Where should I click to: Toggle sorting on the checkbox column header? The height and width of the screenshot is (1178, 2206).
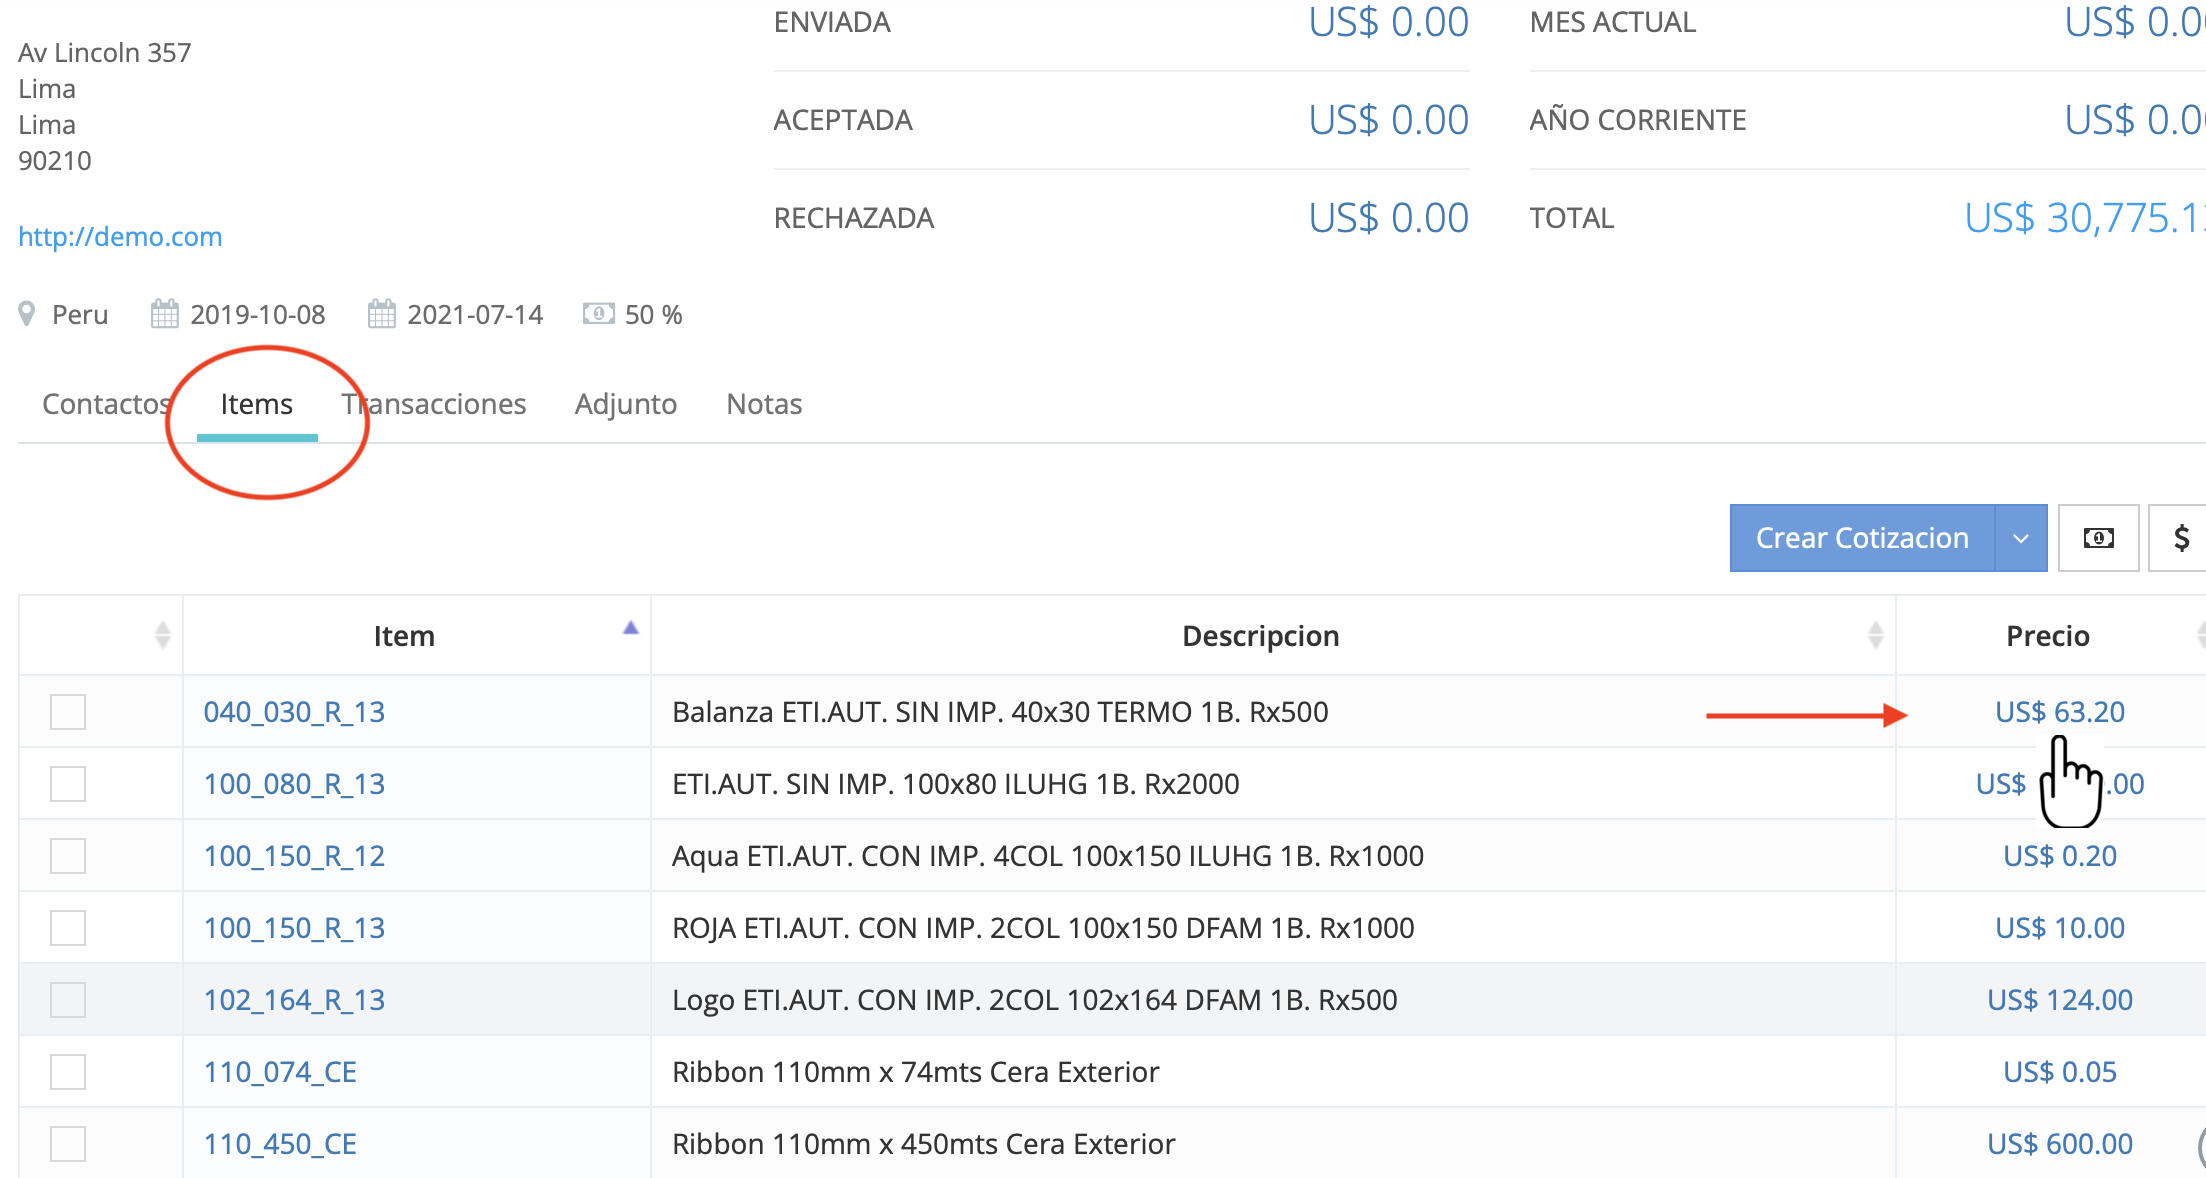pyautogui.click(x=162, y=635)
